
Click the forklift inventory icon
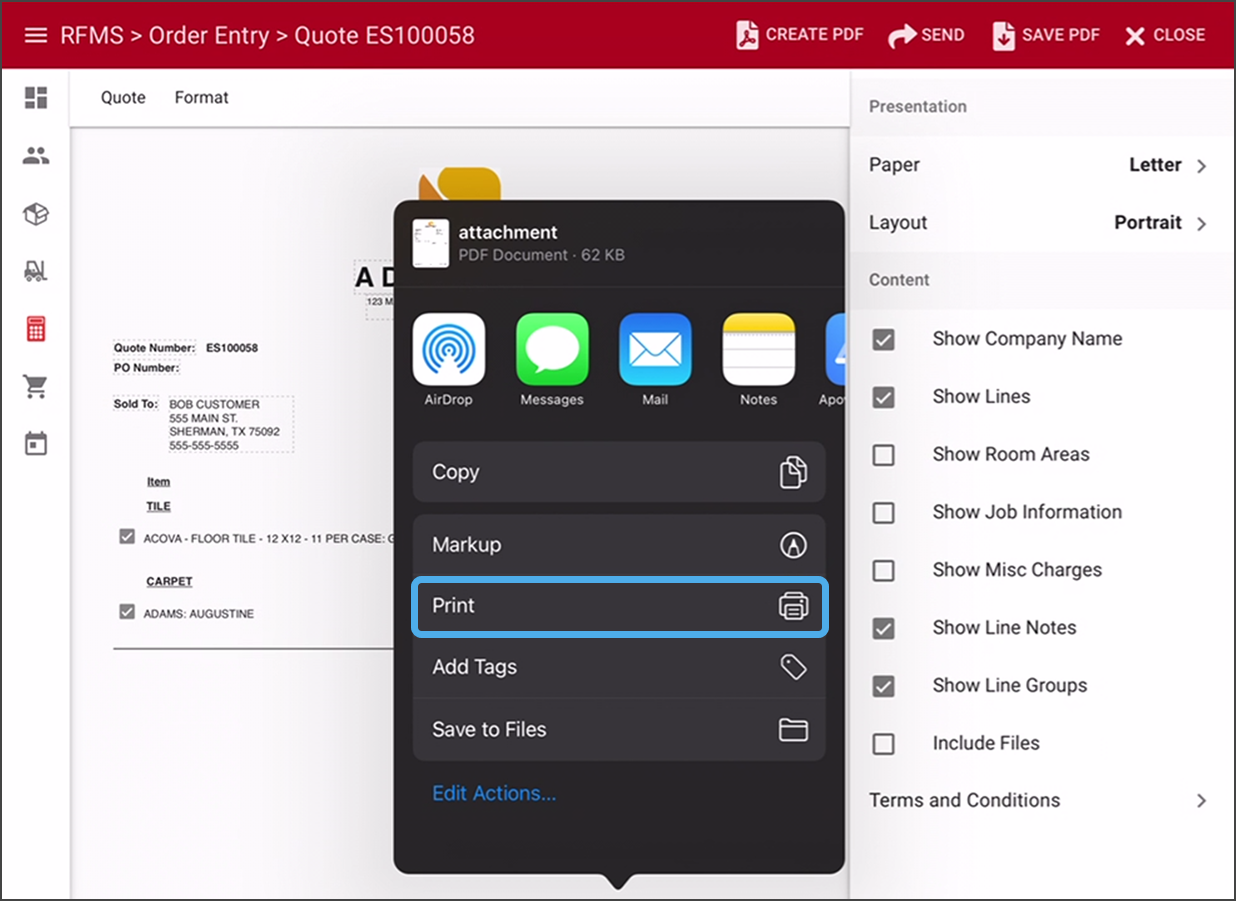tap(36, 270)
